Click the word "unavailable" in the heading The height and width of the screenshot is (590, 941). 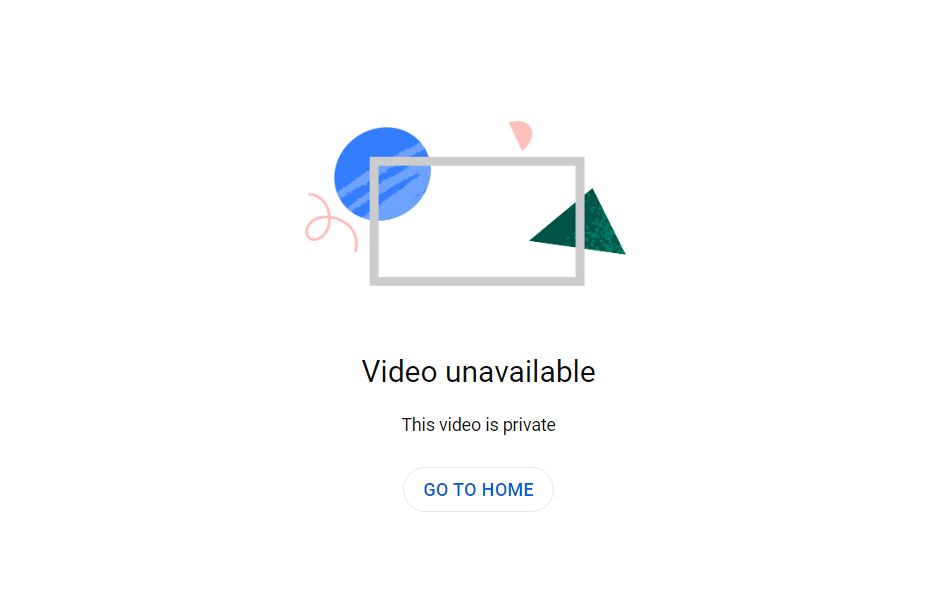tap(520, 372)
